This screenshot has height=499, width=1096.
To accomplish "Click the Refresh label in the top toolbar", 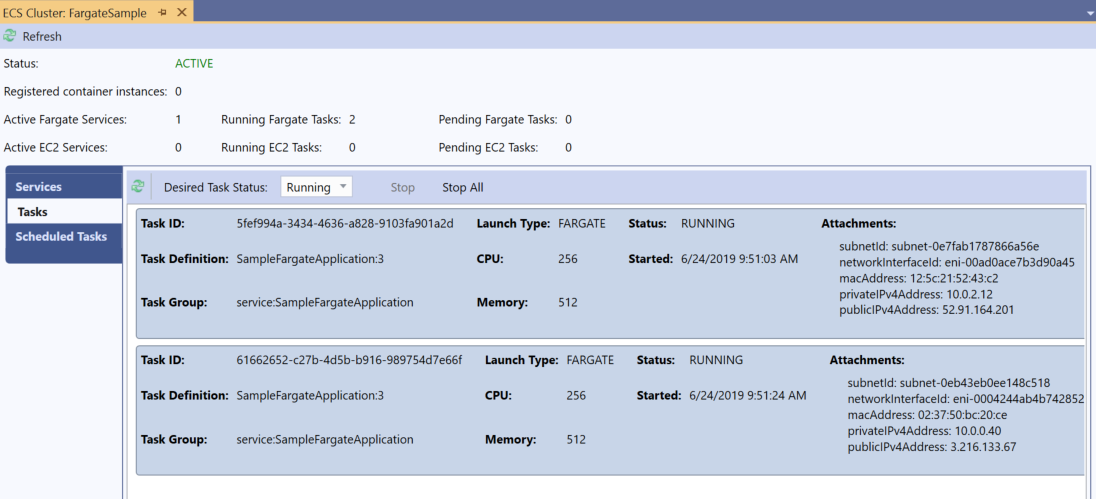I will tap(42, 36).
